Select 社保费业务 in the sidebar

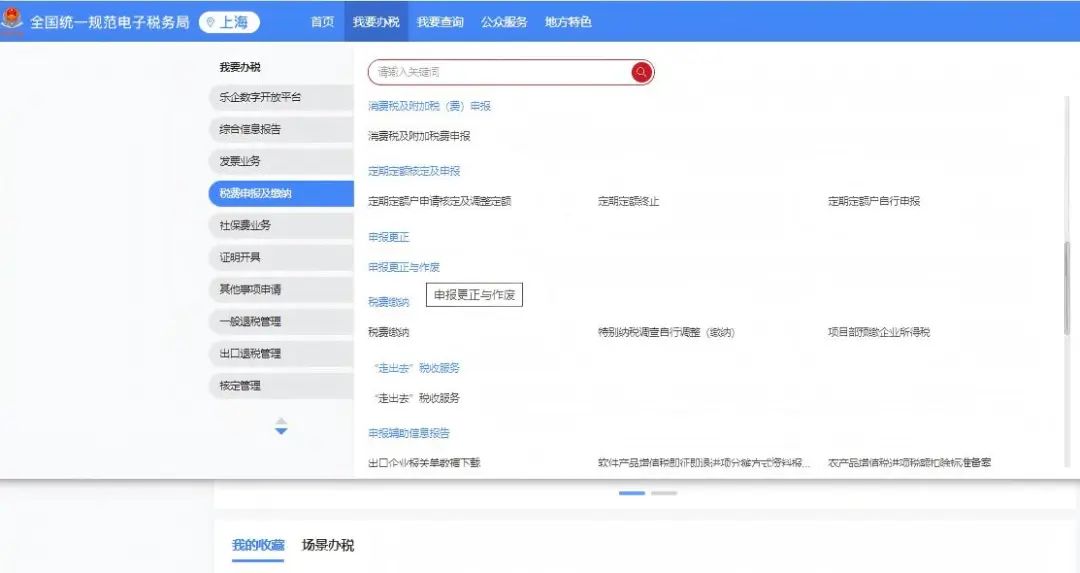[x=245, y=225]
